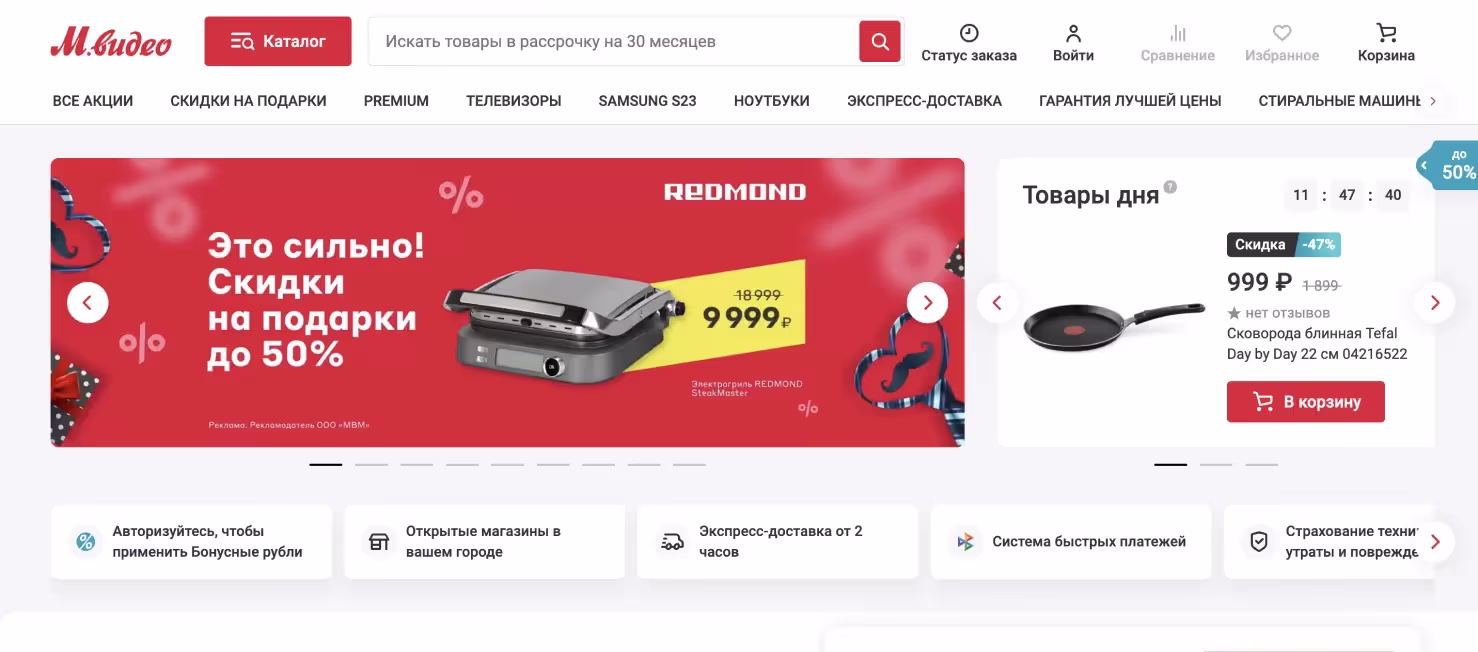
Task: Open the Сравнение bar chart icon
Action: point(1178,32)
